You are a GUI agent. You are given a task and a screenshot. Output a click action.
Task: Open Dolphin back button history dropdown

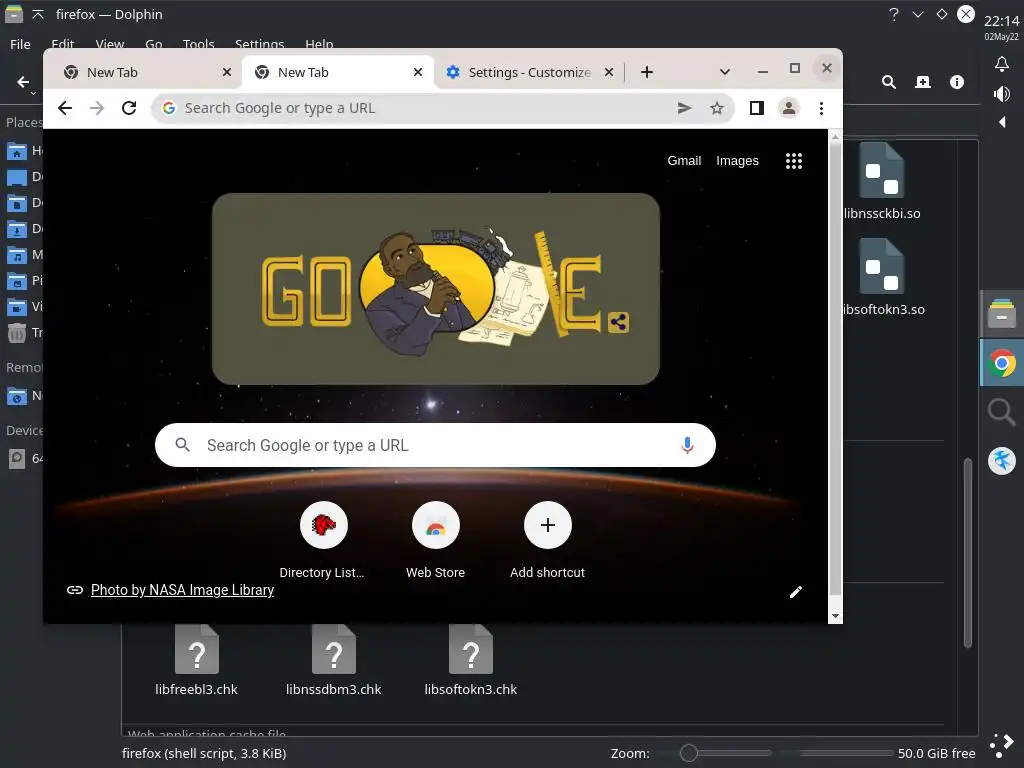click(x=33, y=93)
